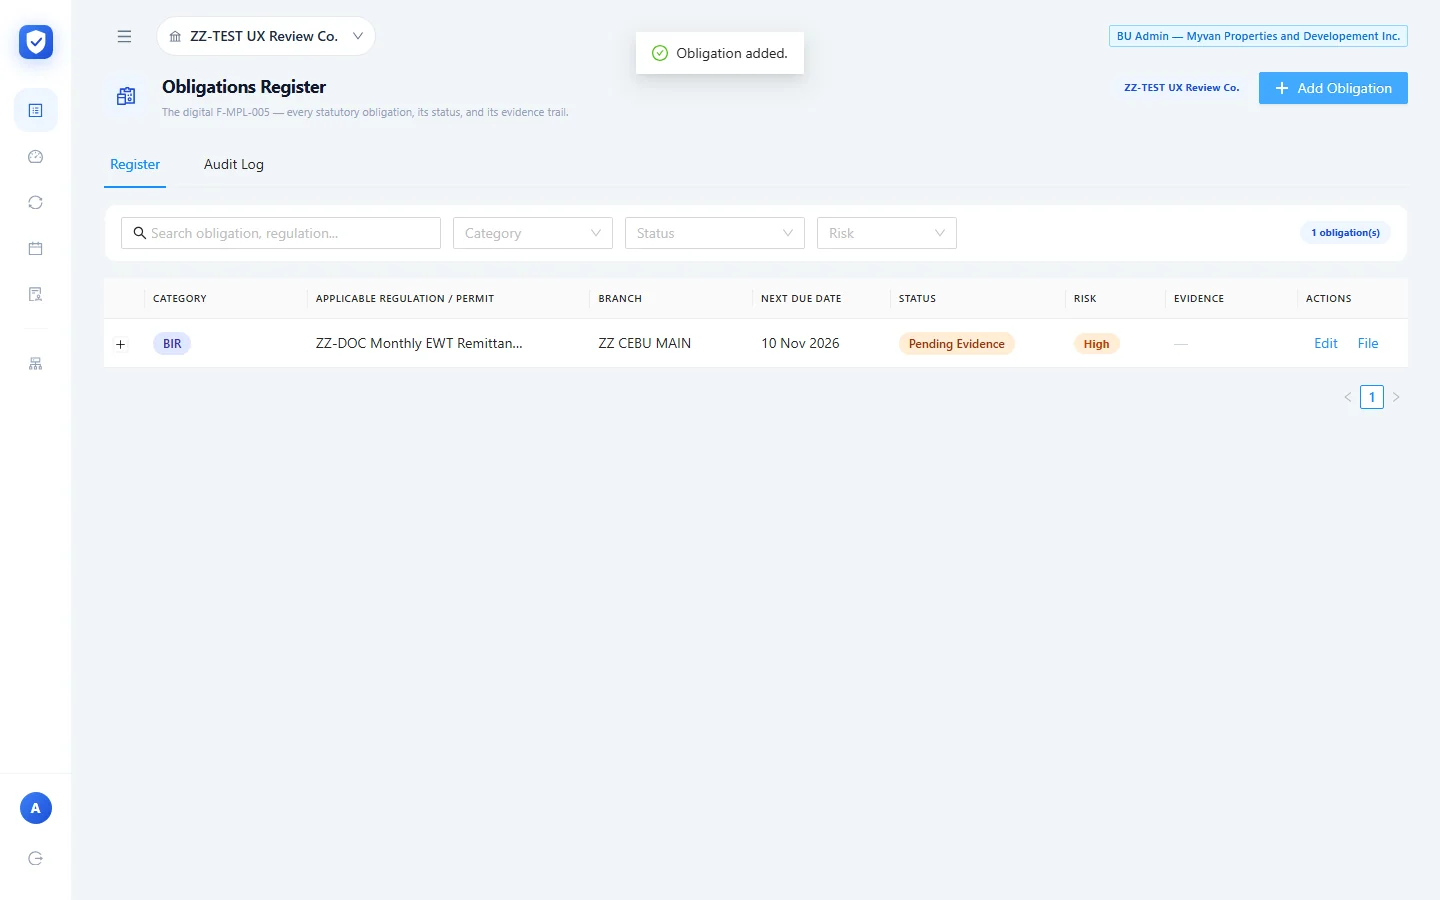1440x900 pixels.
Task: Open the Category filter dropdown
Action: coord(533,233)
